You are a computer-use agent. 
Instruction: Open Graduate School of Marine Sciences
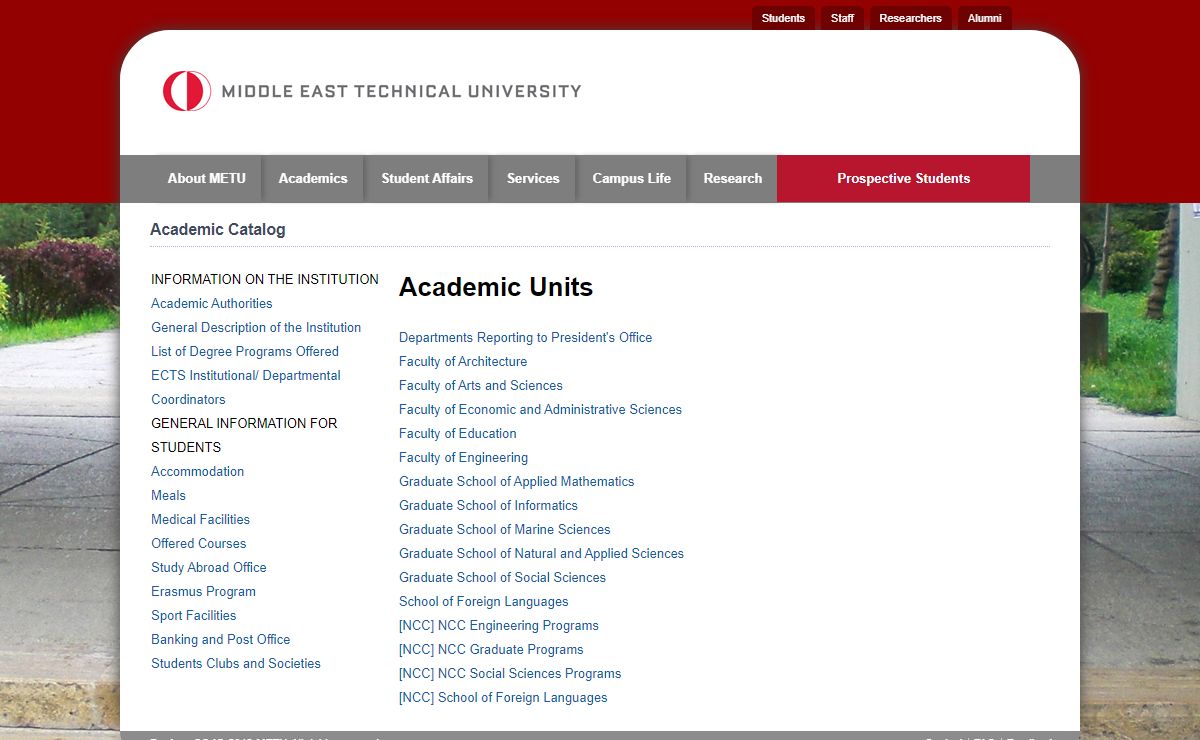point(505,529)
